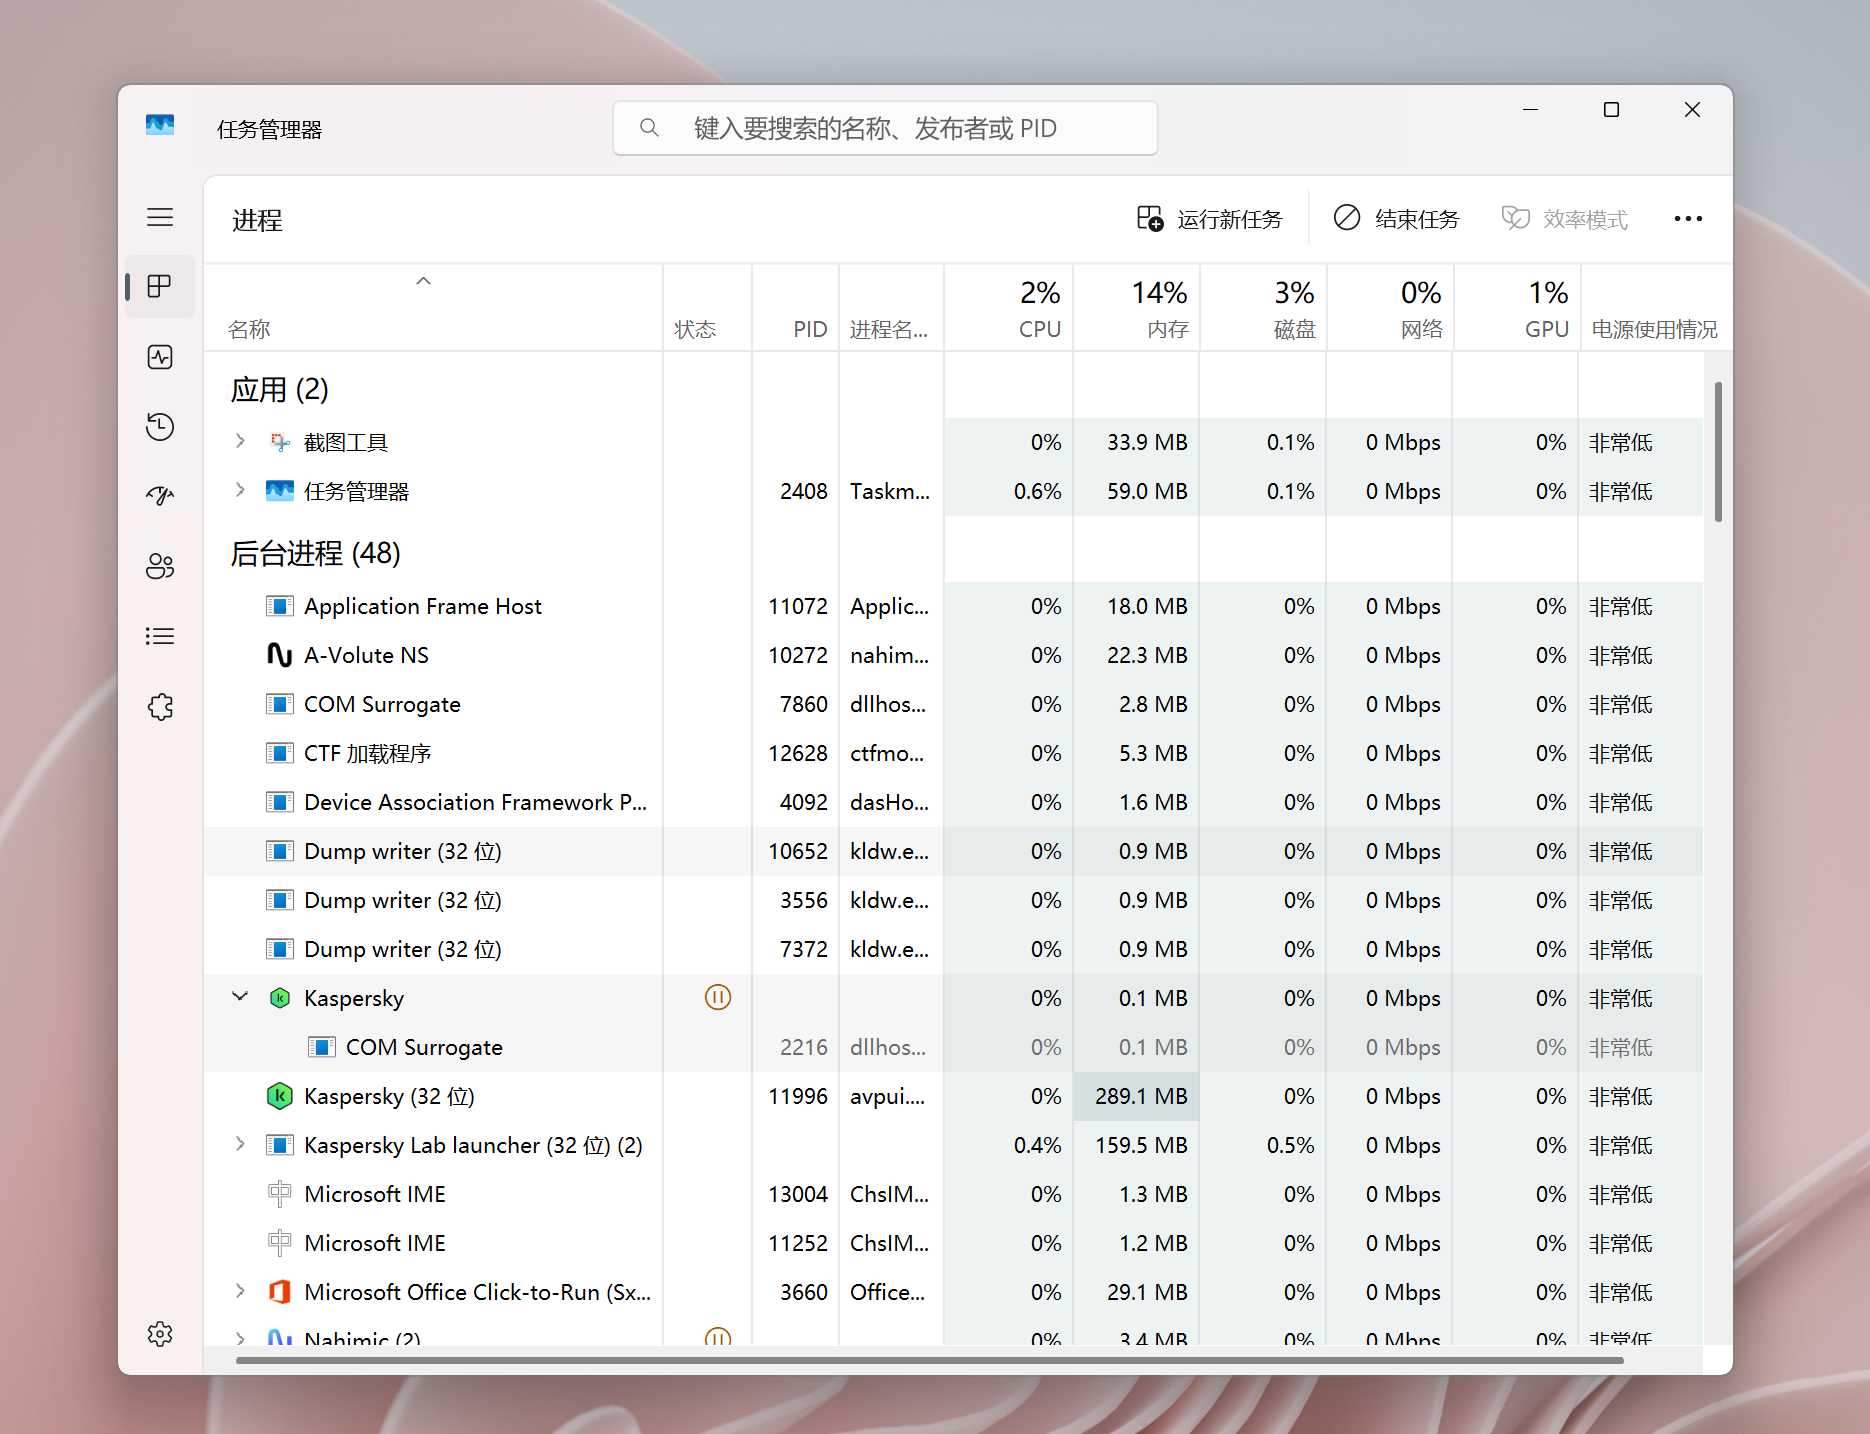Sort by the 网络 network column header
1870x1434 pixels.
(x=1390, y=308)
